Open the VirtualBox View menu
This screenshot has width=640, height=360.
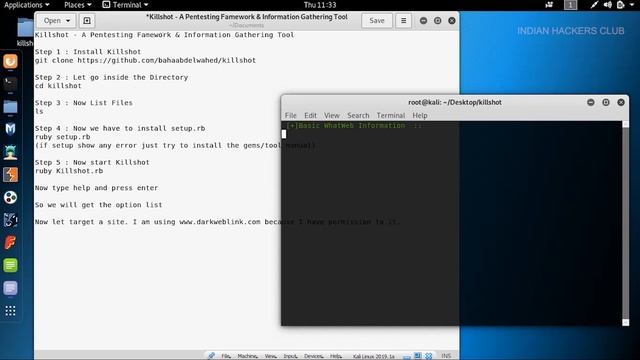coord(270,356)
